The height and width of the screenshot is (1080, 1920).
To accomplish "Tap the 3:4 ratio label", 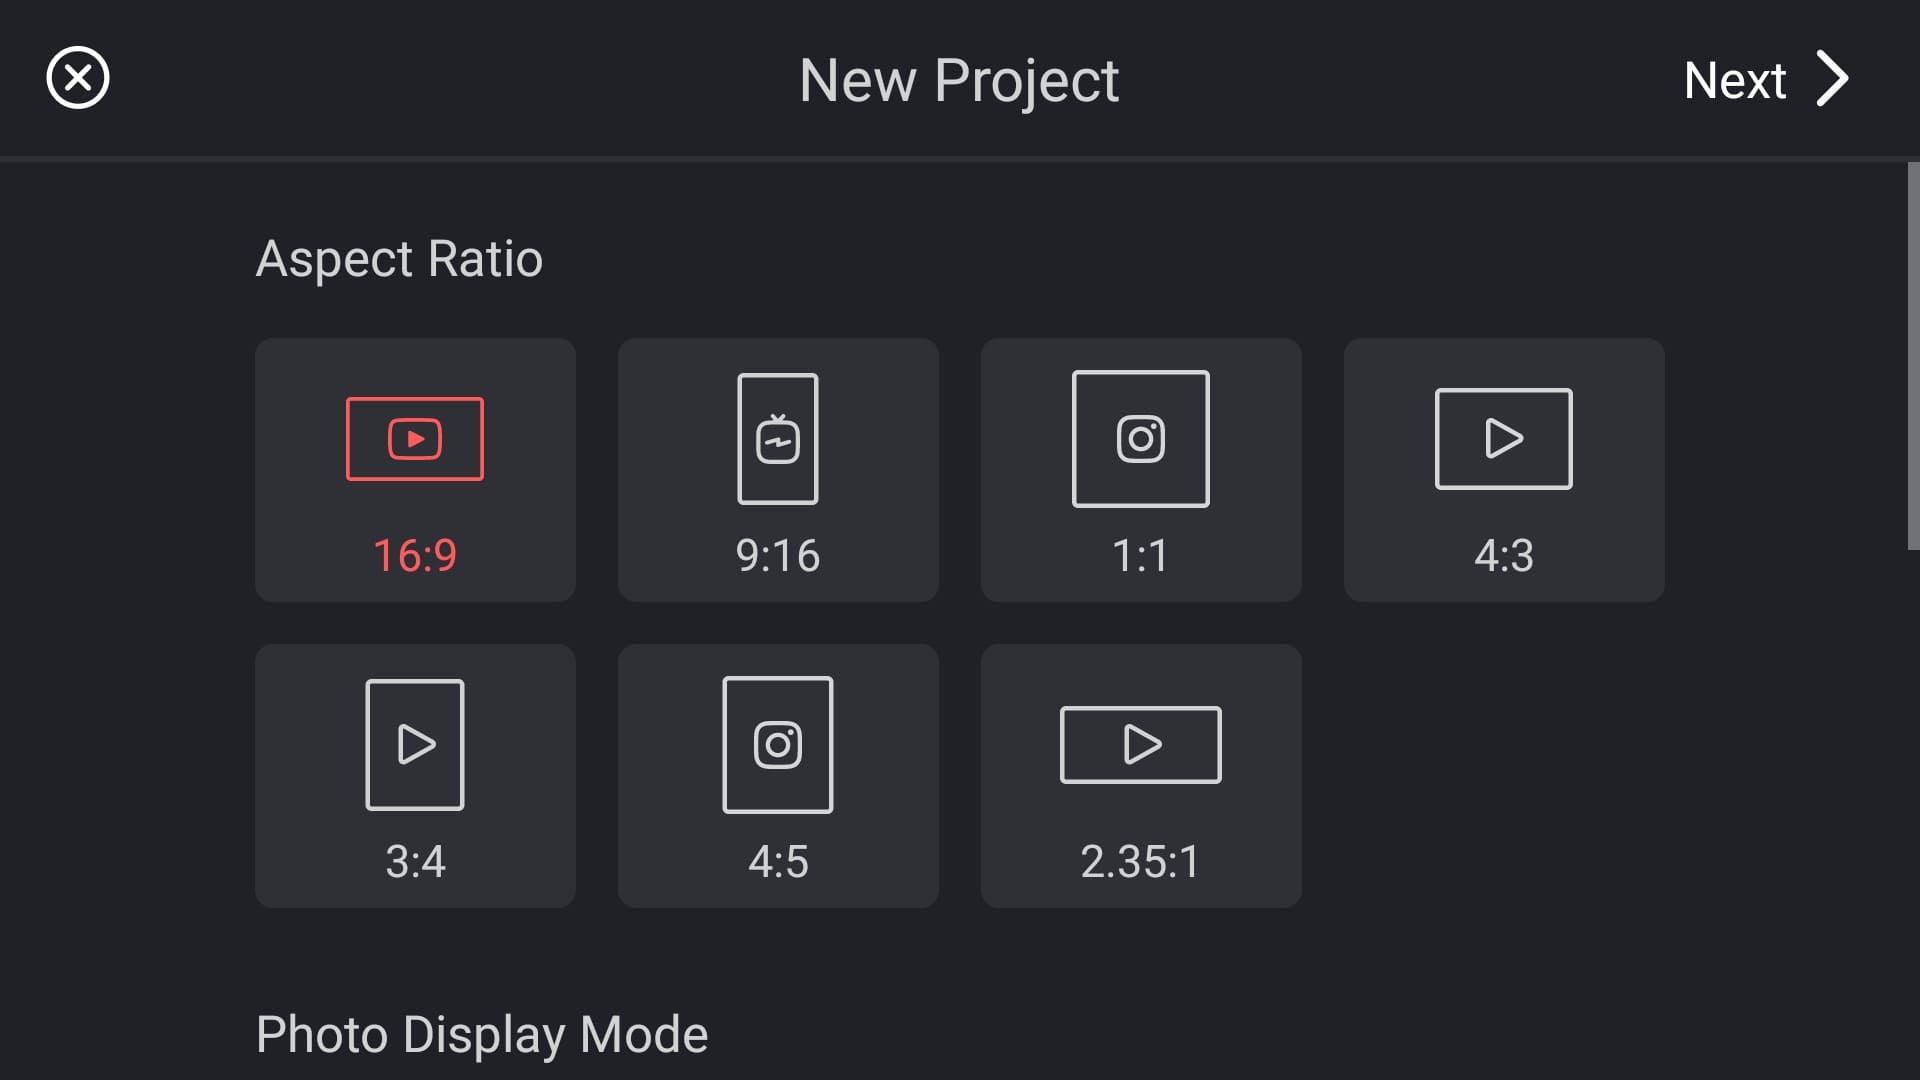I will click(x=415, y=862).
